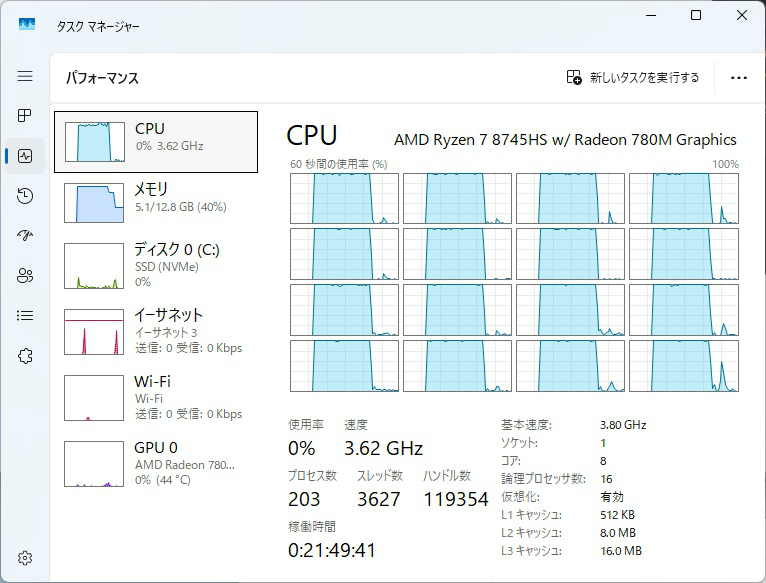Maximize the Task Manager window

696,15
